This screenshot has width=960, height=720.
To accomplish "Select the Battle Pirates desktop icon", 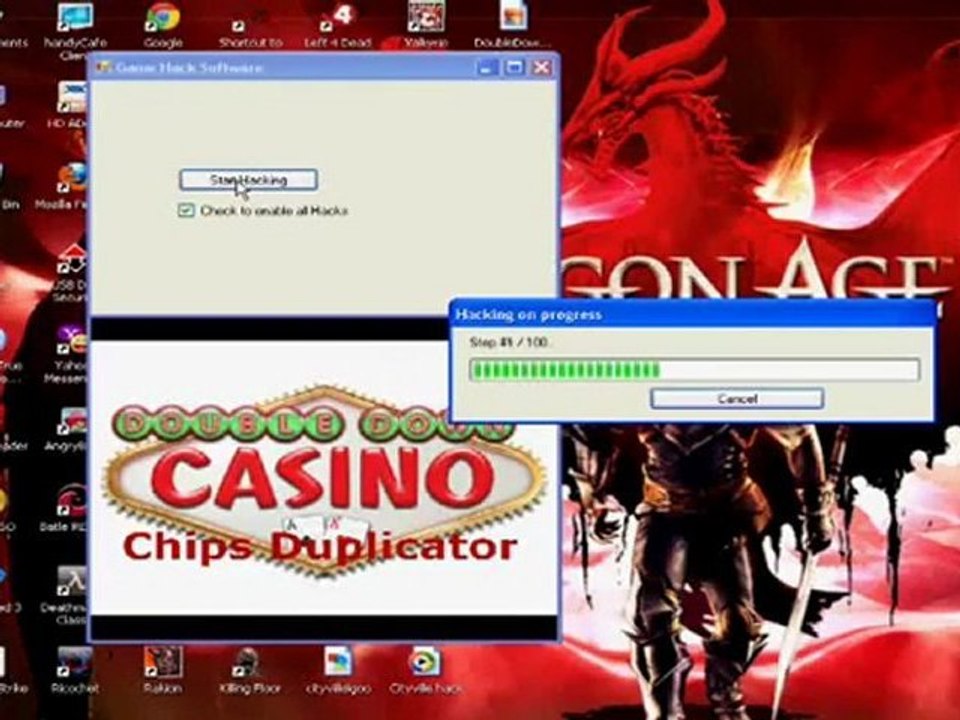I will point(67,509).
